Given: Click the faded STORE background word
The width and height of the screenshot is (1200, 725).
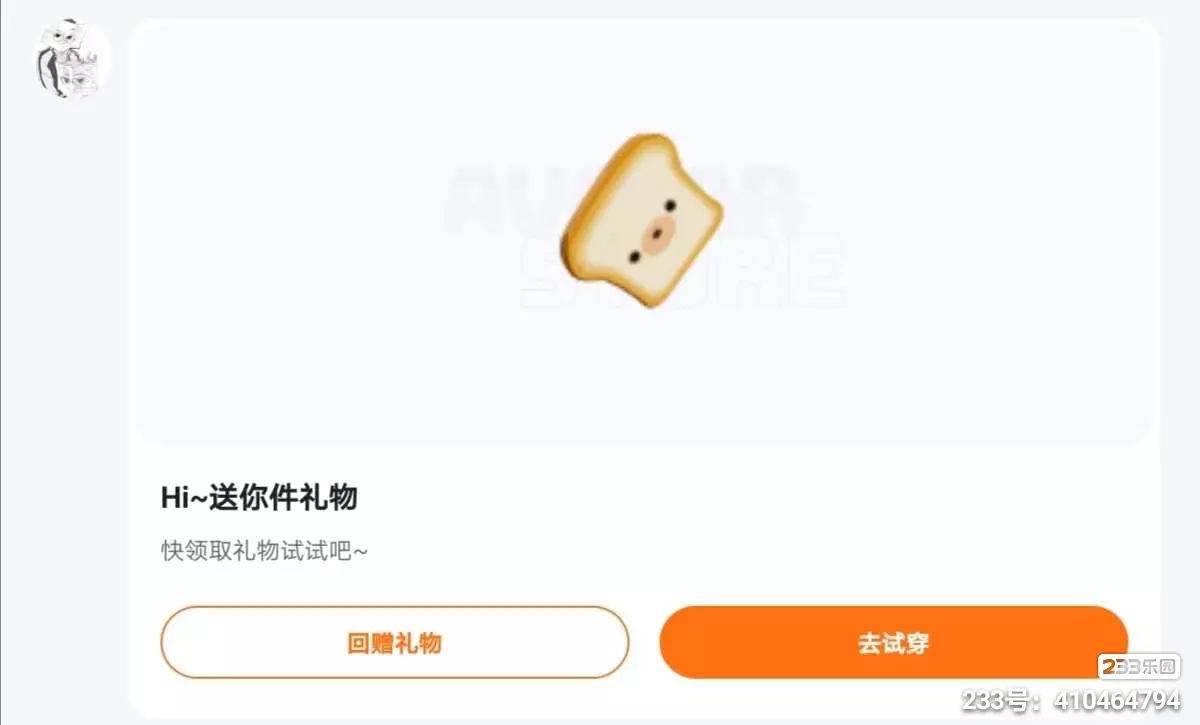Looking at the screenshot, I should (x=683, y=270).
